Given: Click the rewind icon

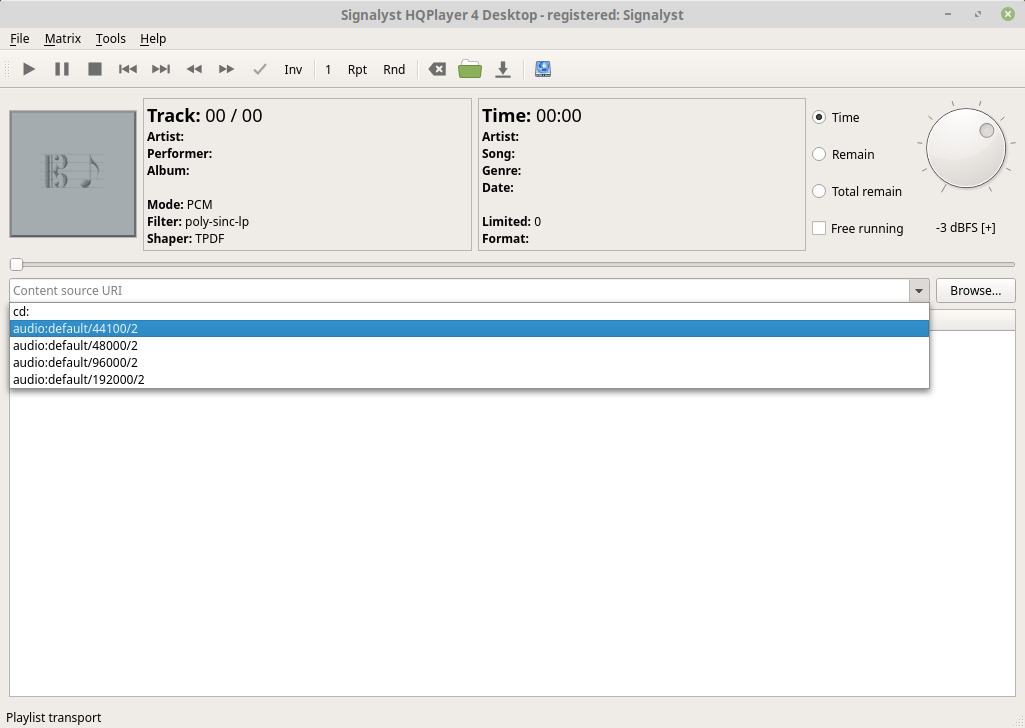Looking at the screenshot, I should (194, 69).
